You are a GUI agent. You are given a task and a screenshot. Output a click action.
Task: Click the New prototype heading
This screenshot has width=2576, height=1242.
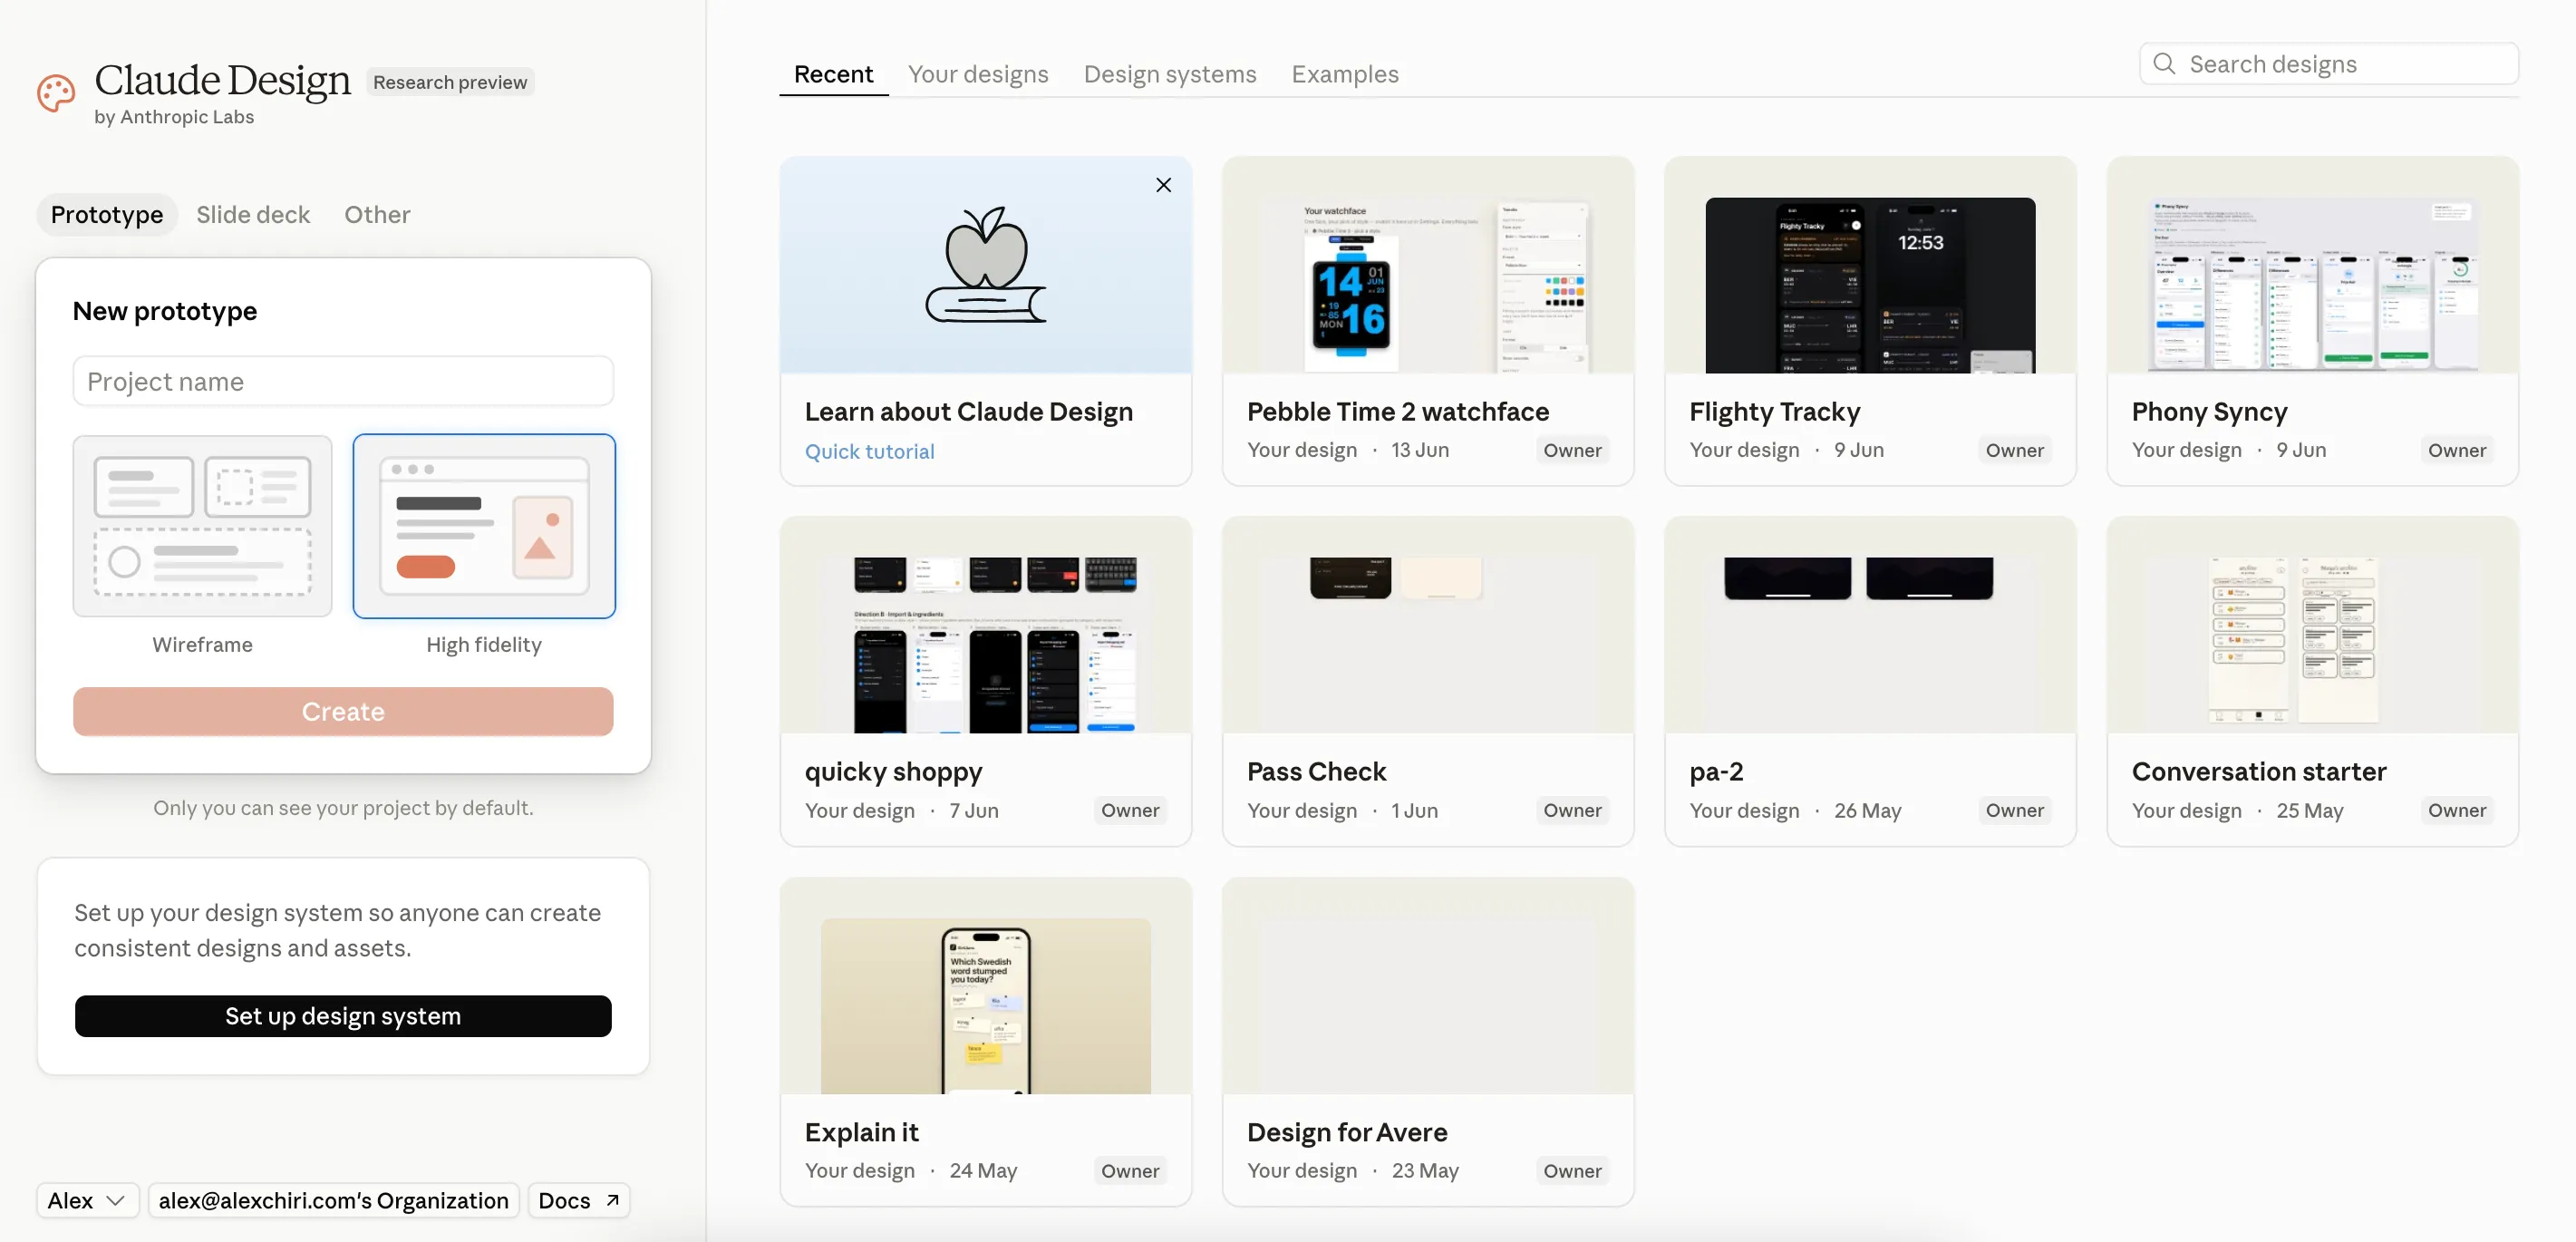click(164, 311)
